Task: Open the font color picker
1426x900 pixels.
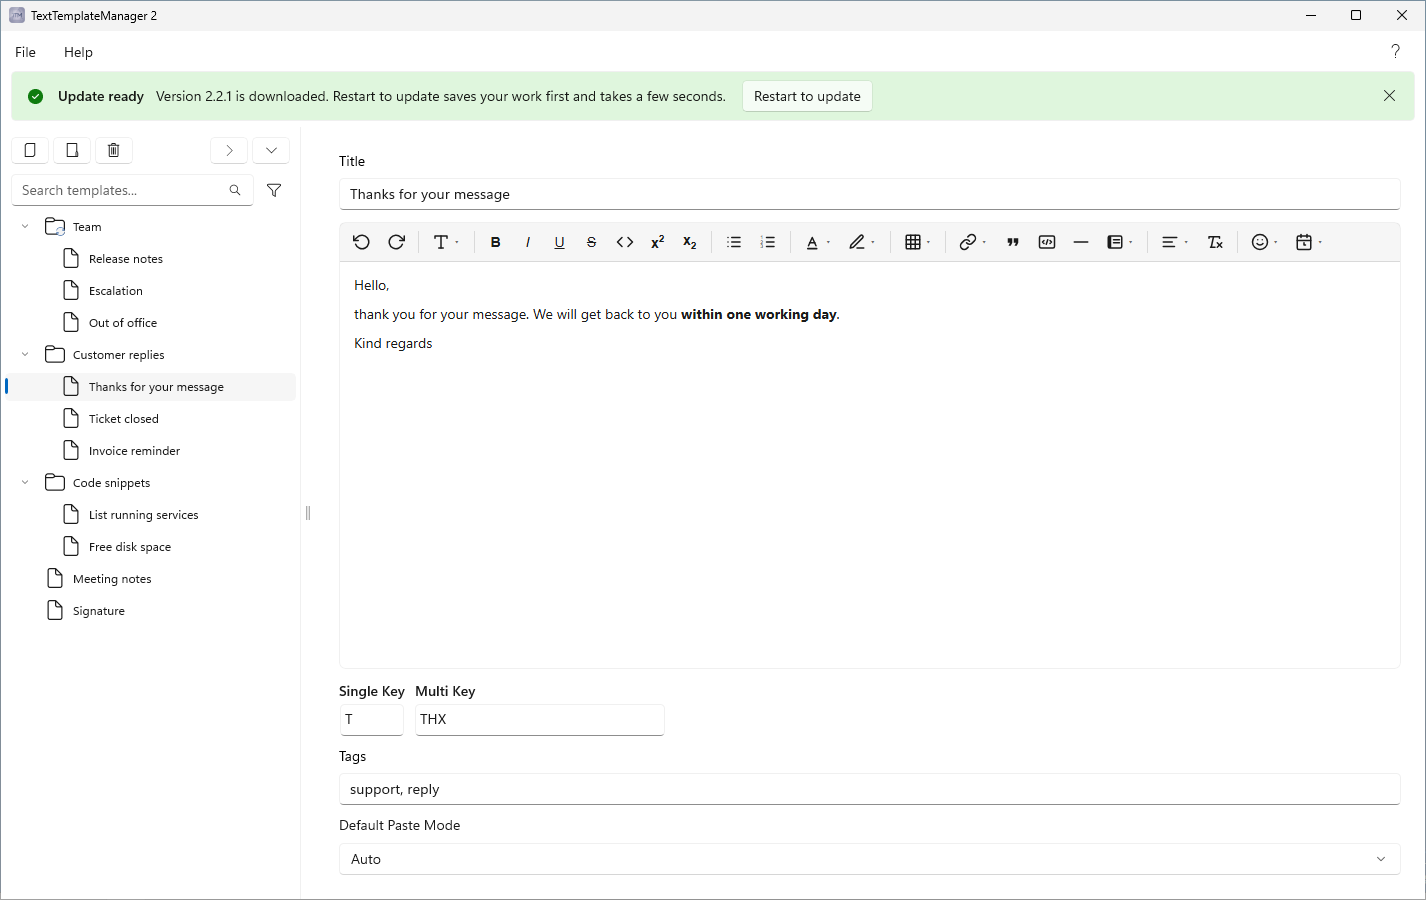Action: pyautogui.click(x=818, y=242)
